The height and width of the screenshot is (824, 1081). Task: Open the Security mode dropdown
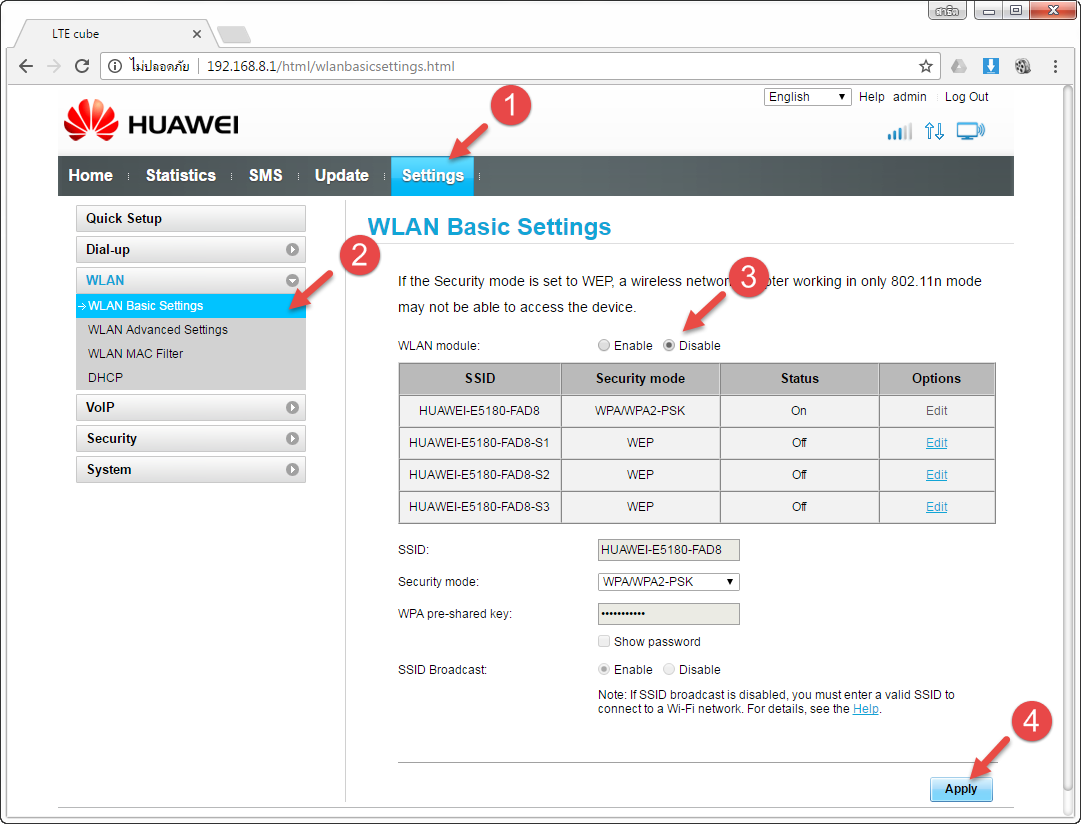point(668,581)
